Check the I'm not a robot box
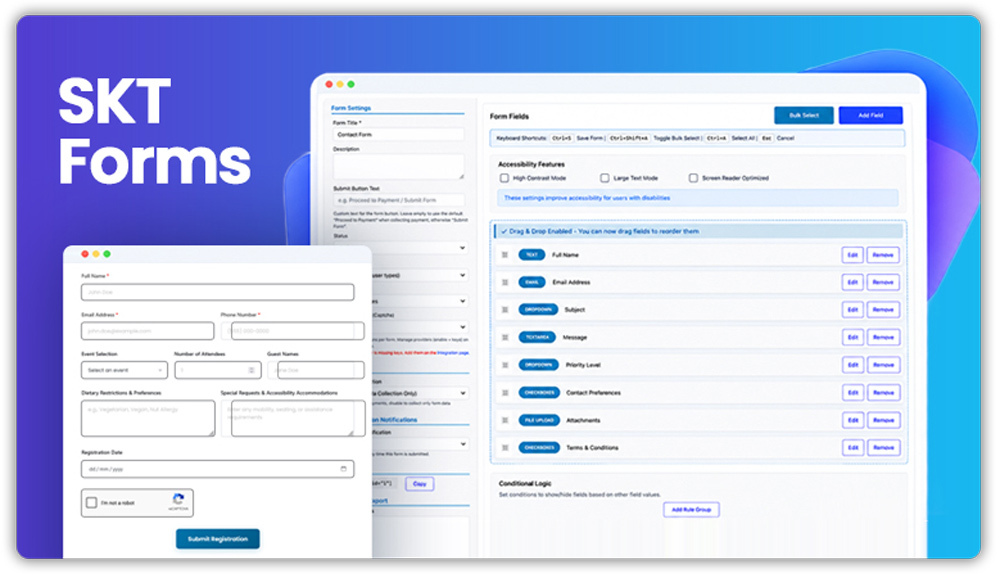Viewport: 1000px width, 578px height. click(92, 503)
